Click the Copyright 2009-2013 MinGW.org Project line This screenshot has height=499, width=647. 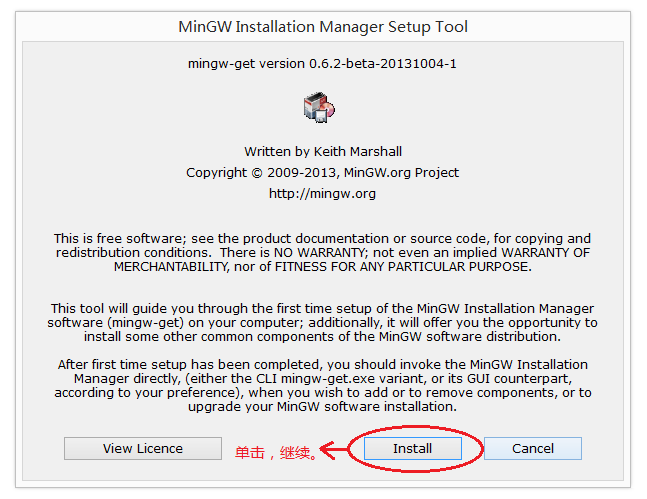coord(322,173)
